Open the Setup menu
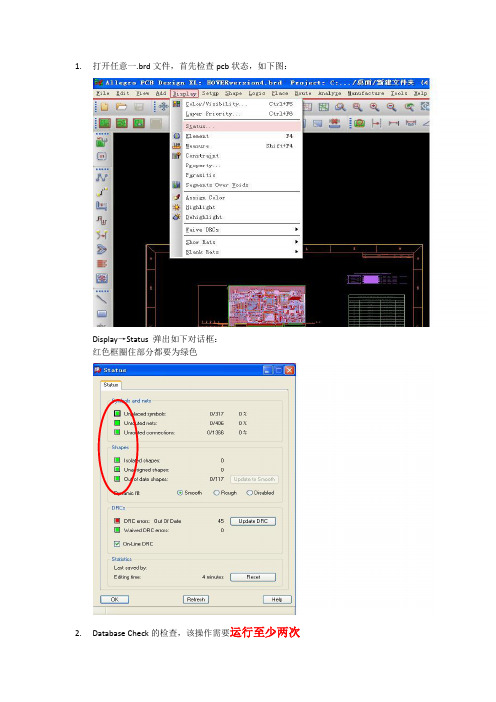 pos(210,94)
